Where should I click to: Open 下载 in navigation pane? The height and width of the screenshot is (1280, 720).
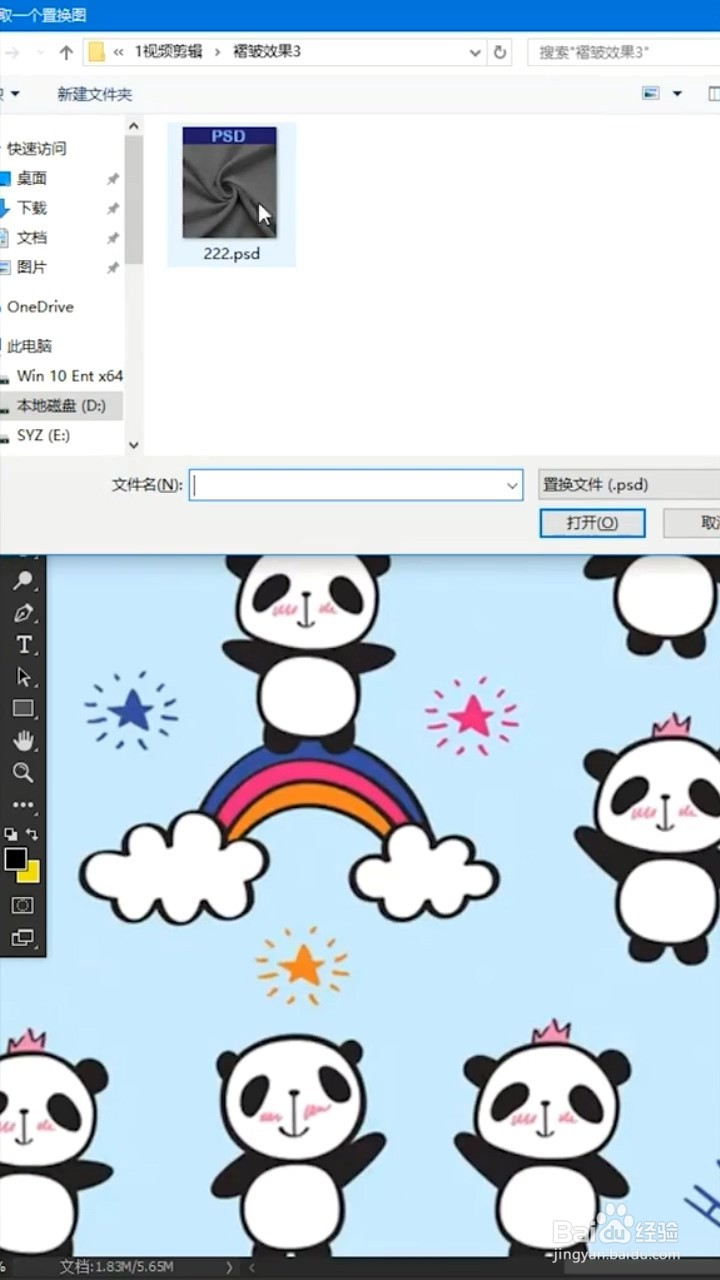(x=32, y=208)
